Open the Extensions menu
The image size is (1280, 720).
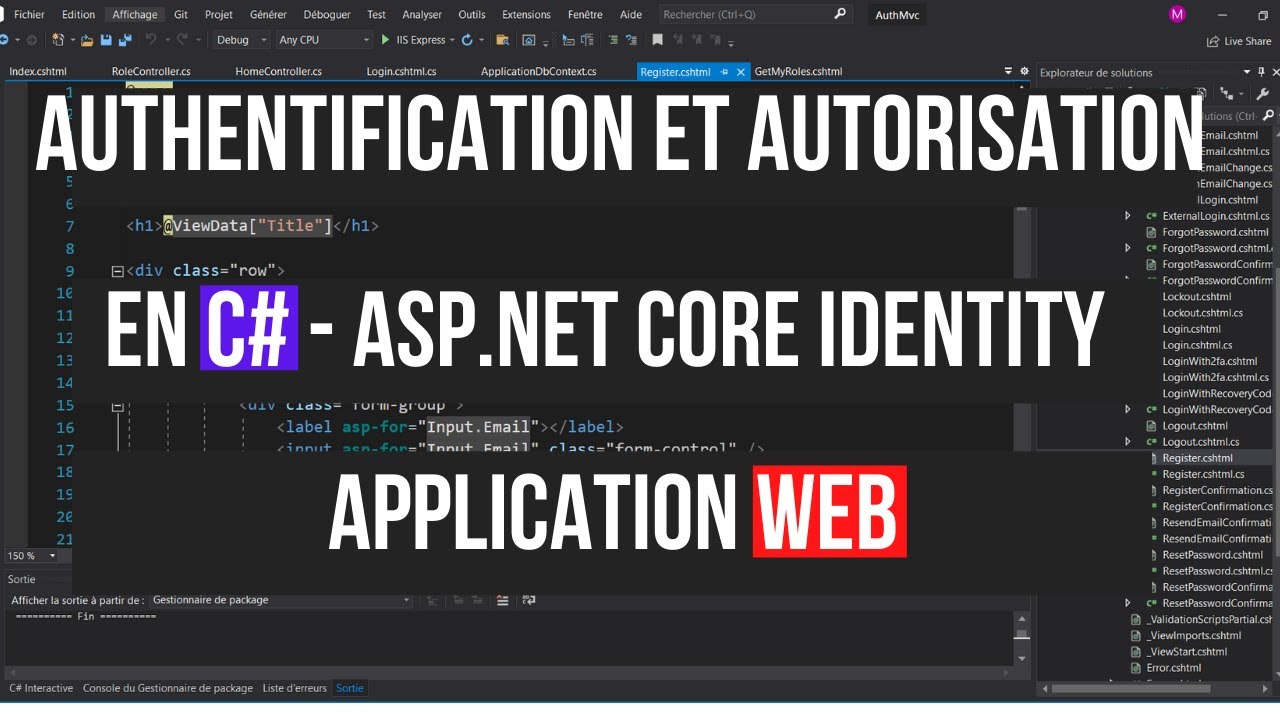click(x=526, y=15)
